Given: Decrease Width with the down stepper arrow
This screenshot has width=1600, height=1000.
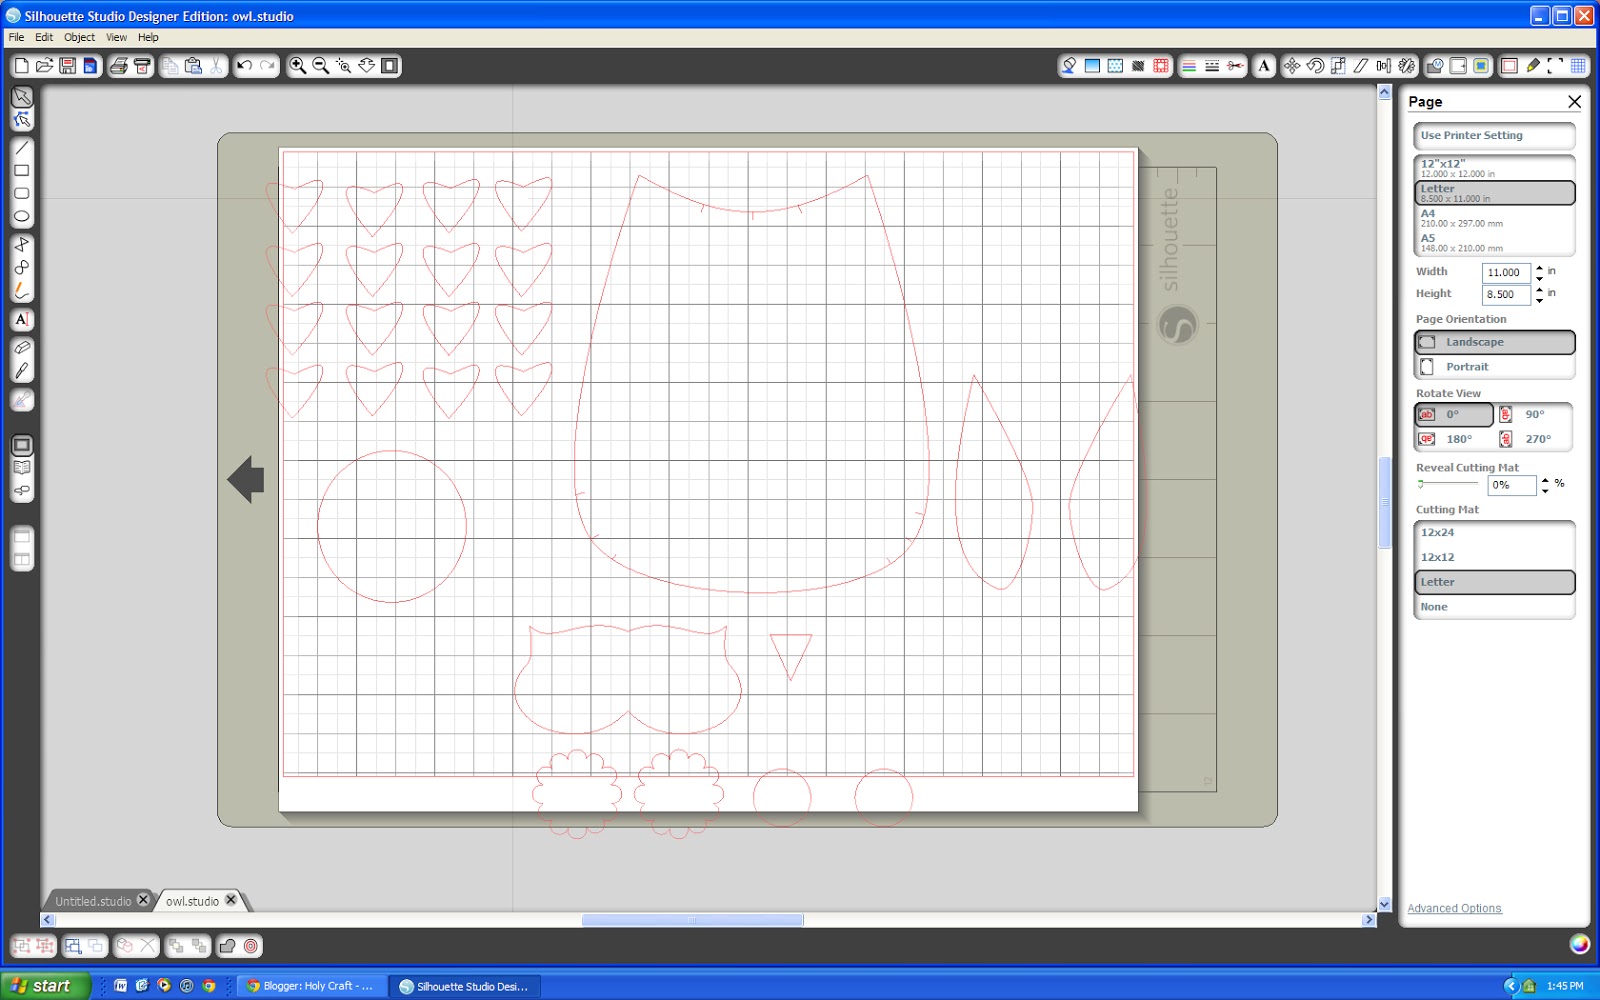Looking at the screenshot, I should point(1539,278).
